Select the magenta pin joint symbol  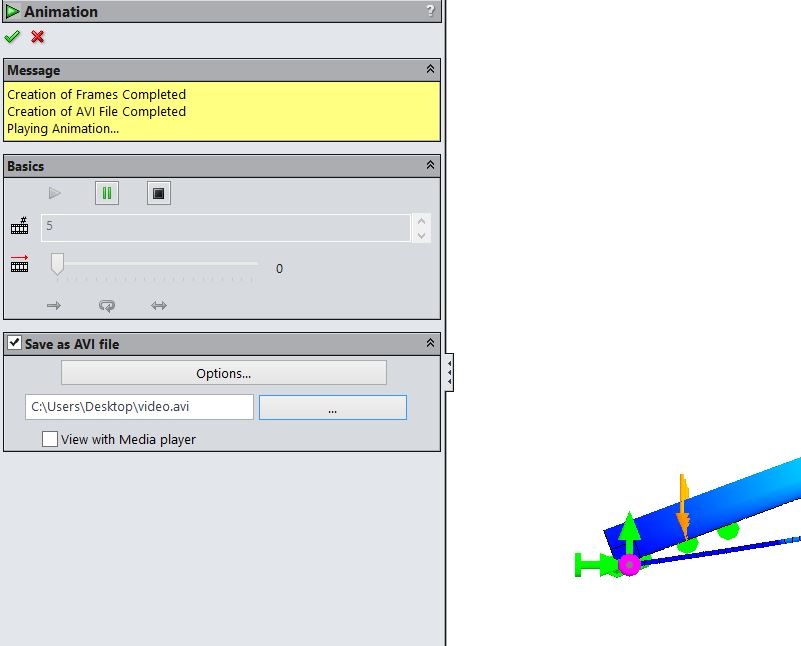pos(629,565)
